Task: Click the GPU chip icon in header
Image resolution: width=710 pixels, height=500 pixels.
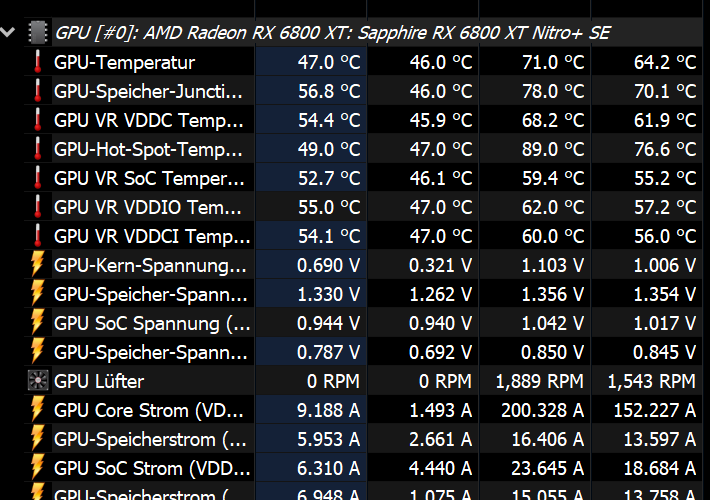Action: pyautogui.click(x=38, y=33)
